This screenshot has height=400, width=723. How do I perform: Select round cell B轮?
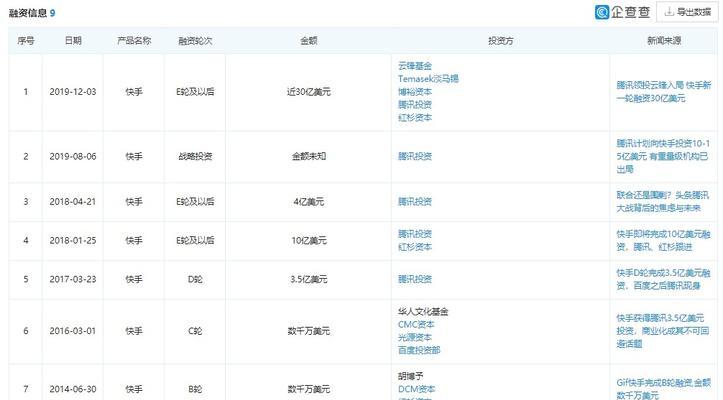(x=195, y=389)
